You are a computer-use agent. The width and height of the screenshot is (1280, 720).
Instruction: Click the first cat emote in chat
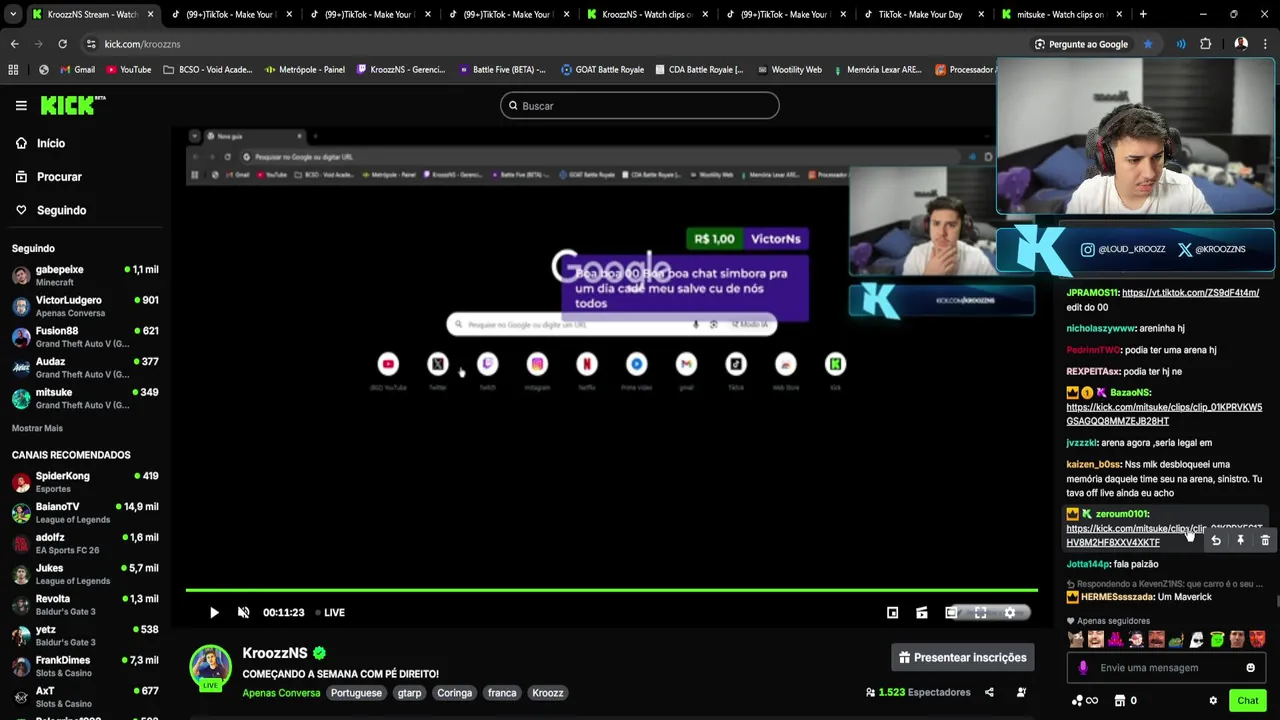pyautogui.click(x=1076, y=640)
